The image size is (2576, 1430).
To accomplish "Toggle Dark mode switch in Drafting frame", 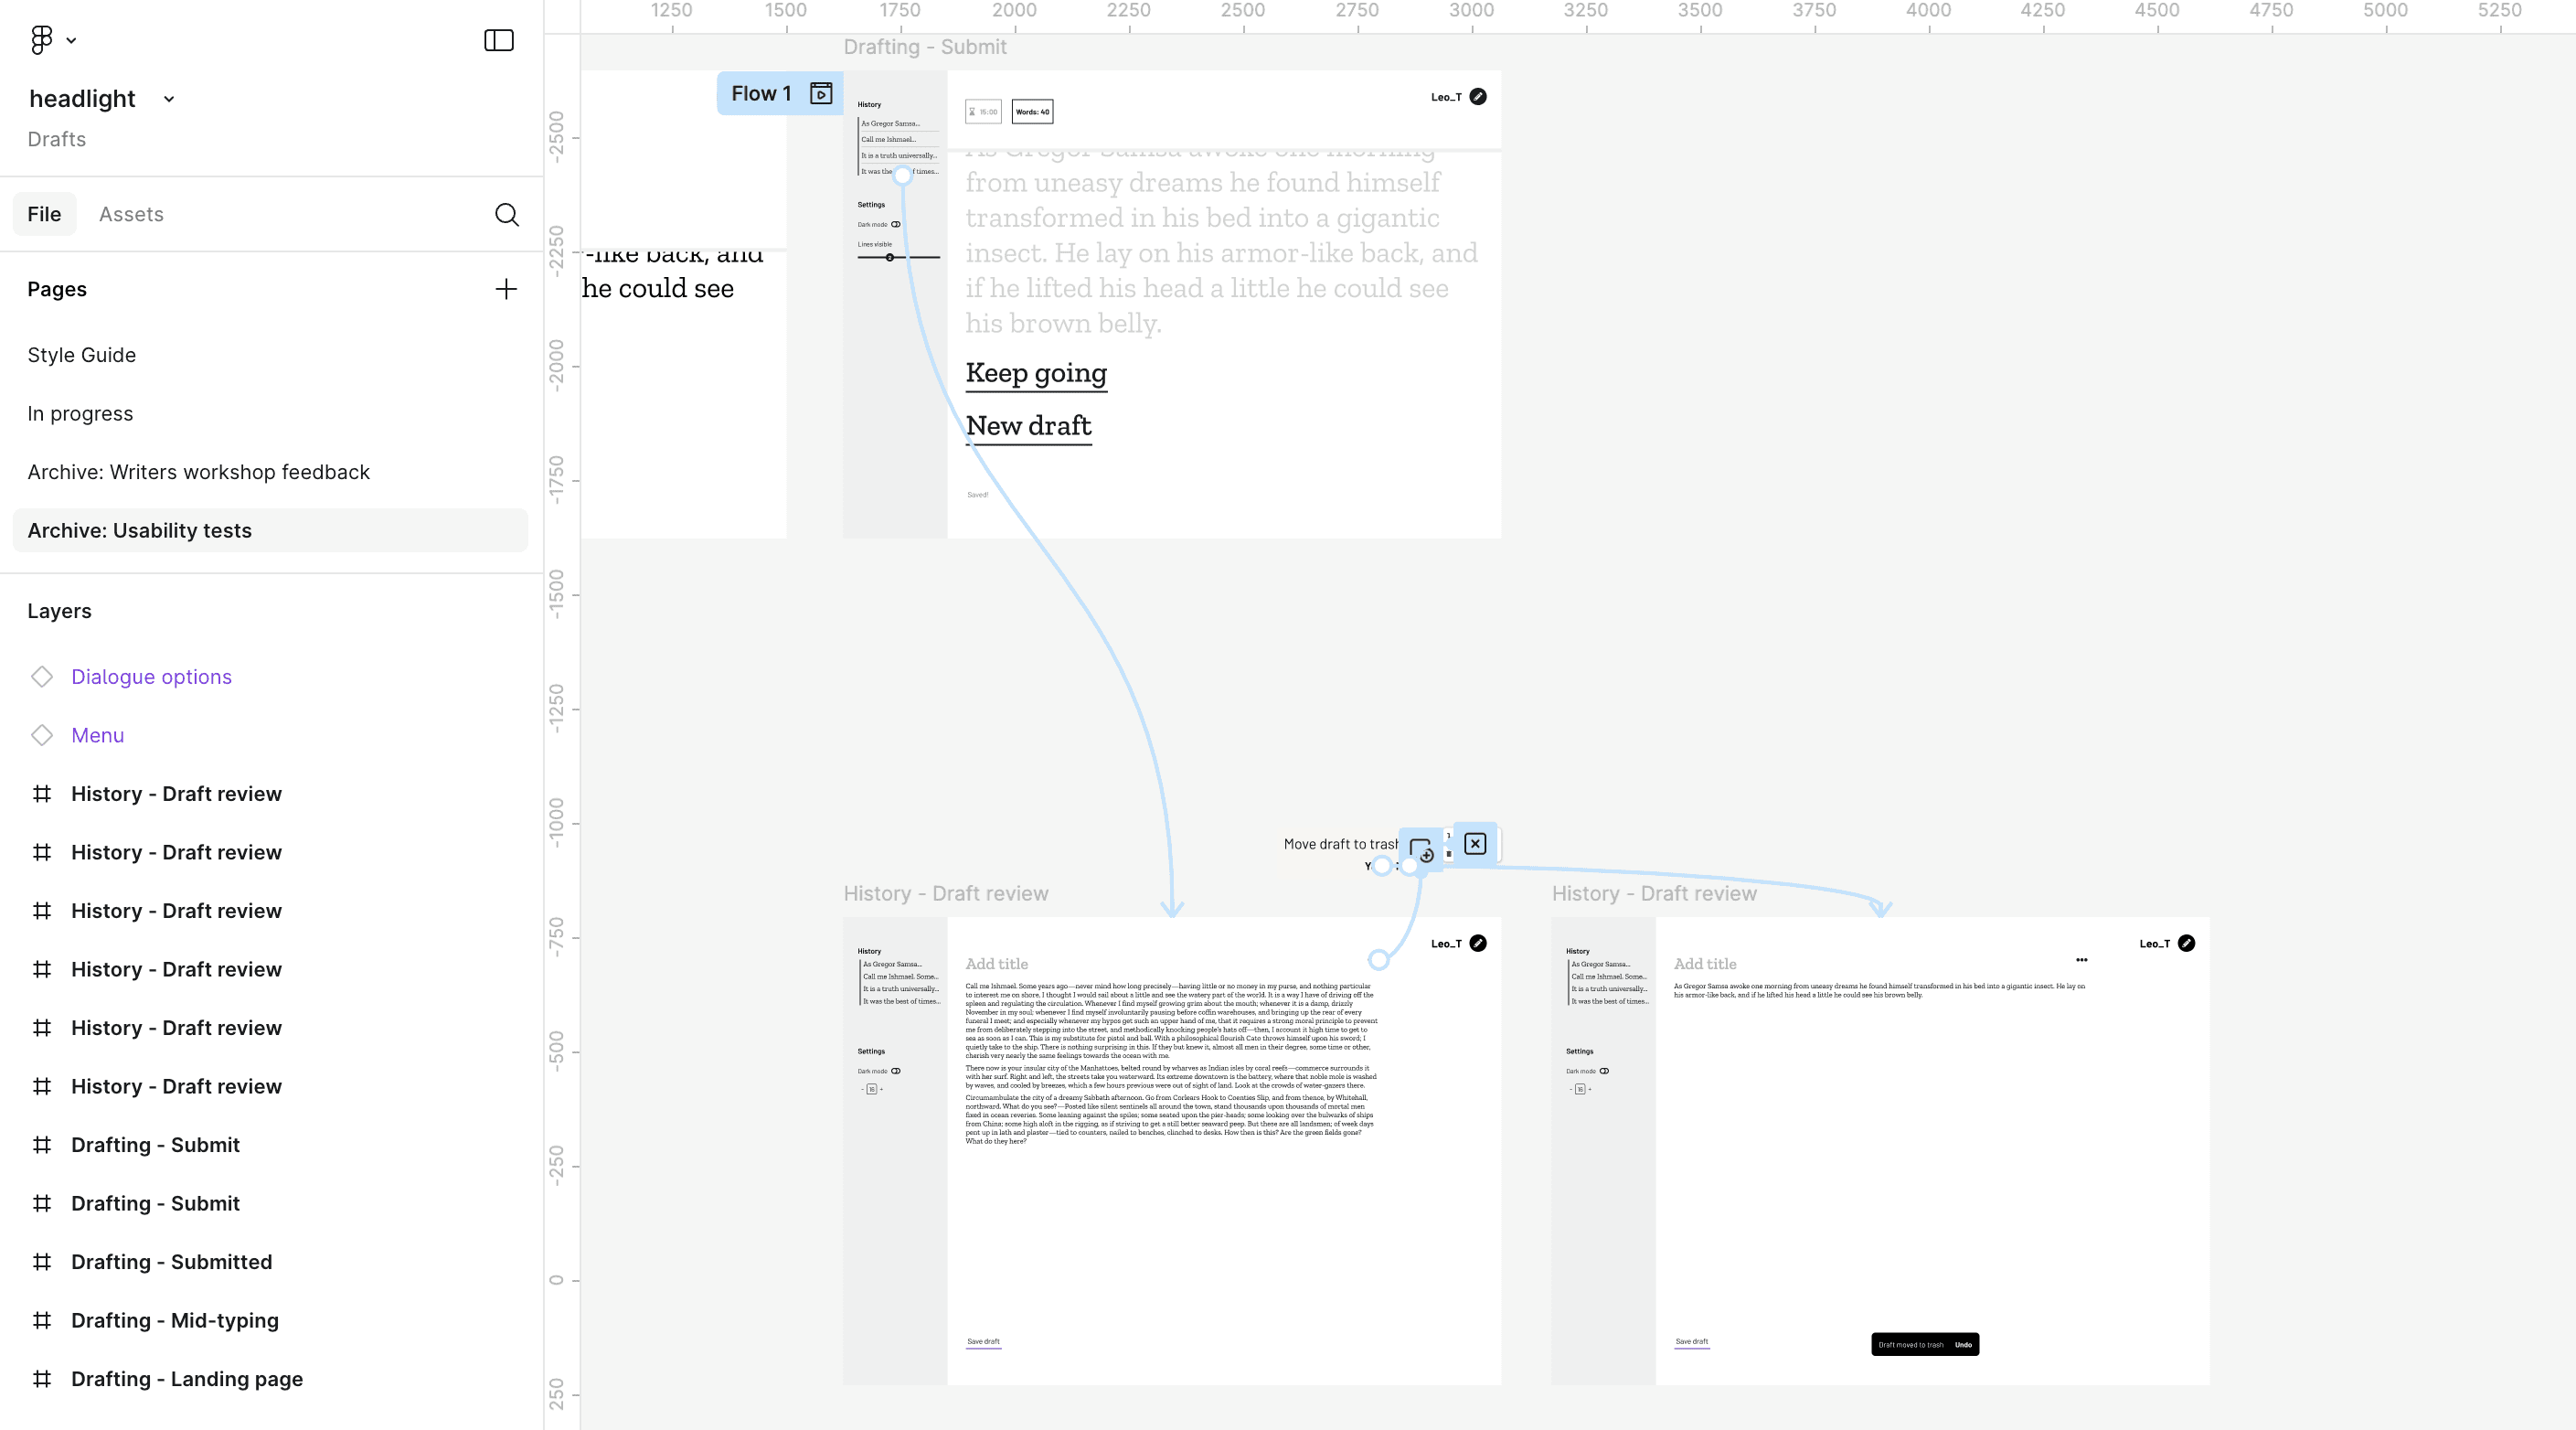I will tap(896, 225).
